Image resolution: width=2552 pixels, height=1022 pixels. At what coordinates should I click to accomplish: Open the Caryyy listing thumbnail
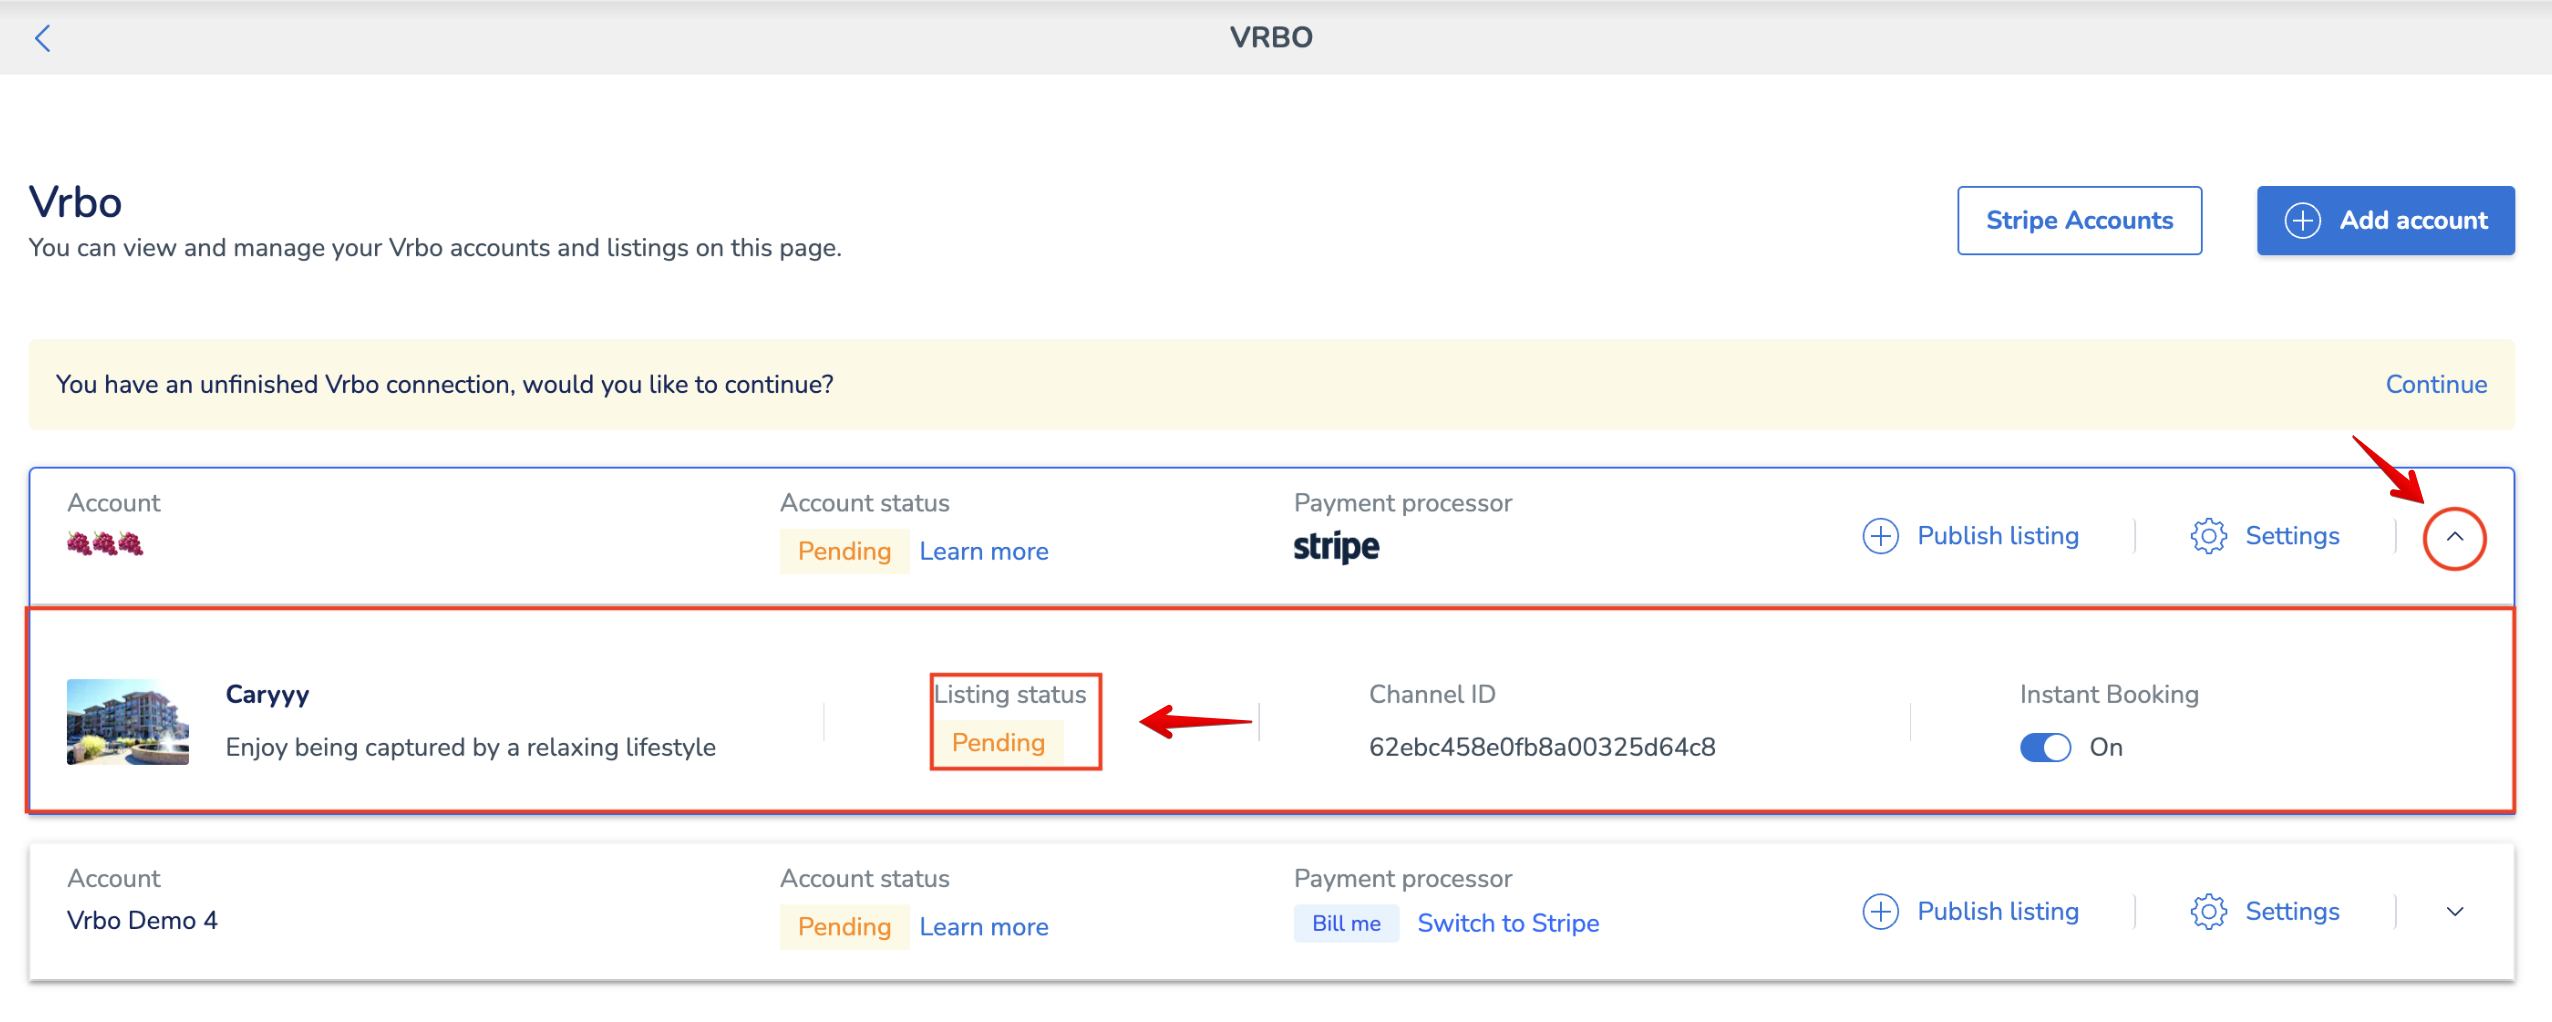click(128, 722)
